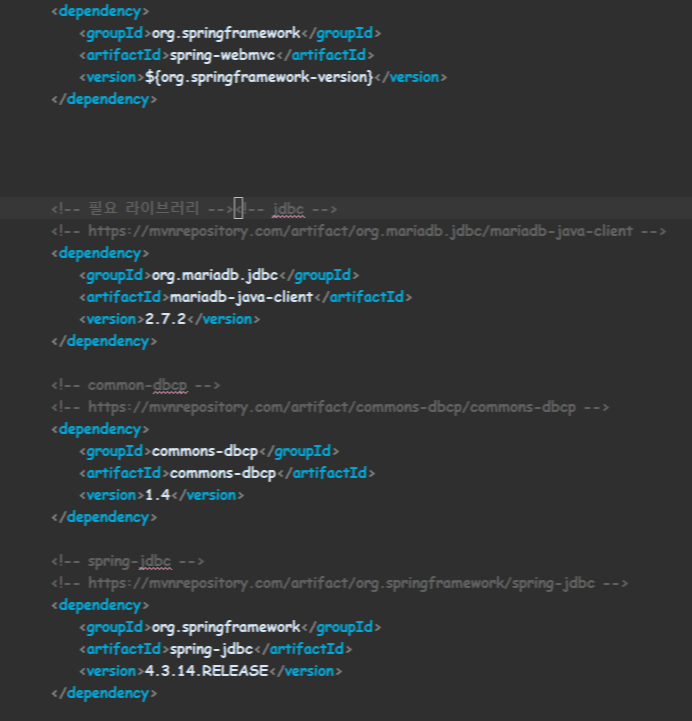Viewport: 692px width, 721px height.
Task: Click the org.springframework groupId of spring-webmvc
Action: click(x=226, y=34)
